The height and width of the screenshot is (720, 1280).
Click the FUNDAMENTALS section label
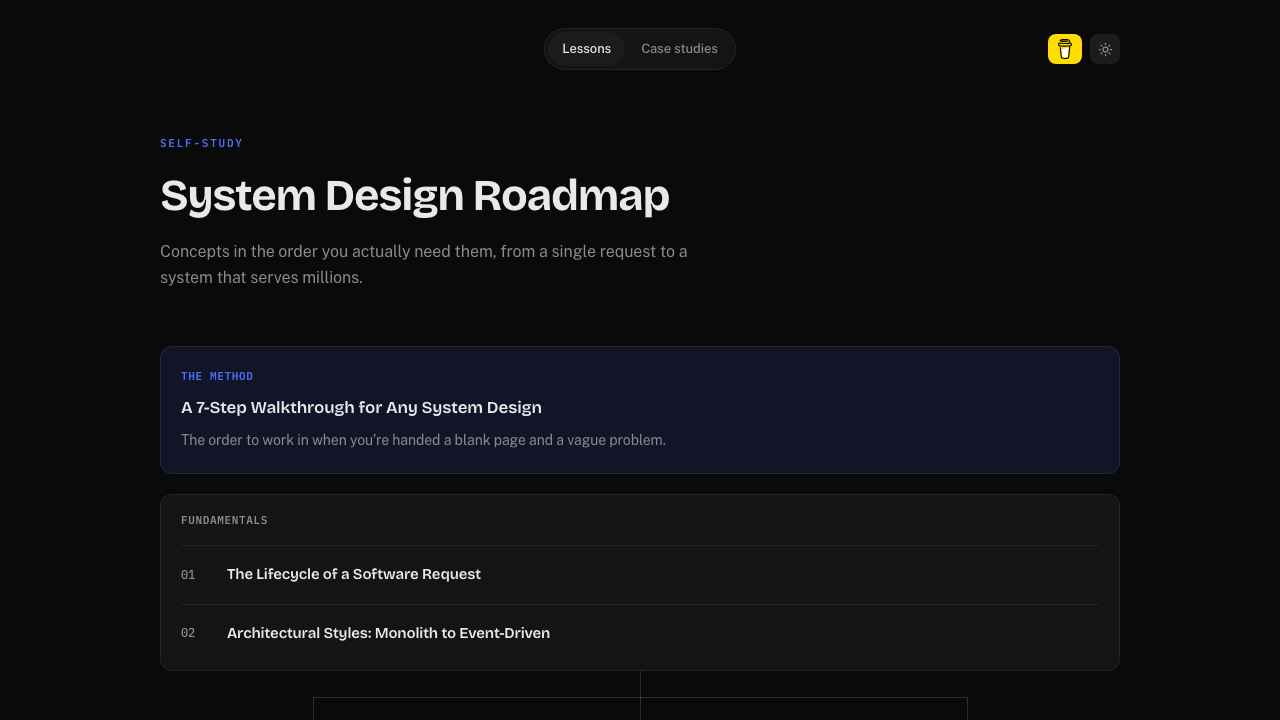click(224, 520)
